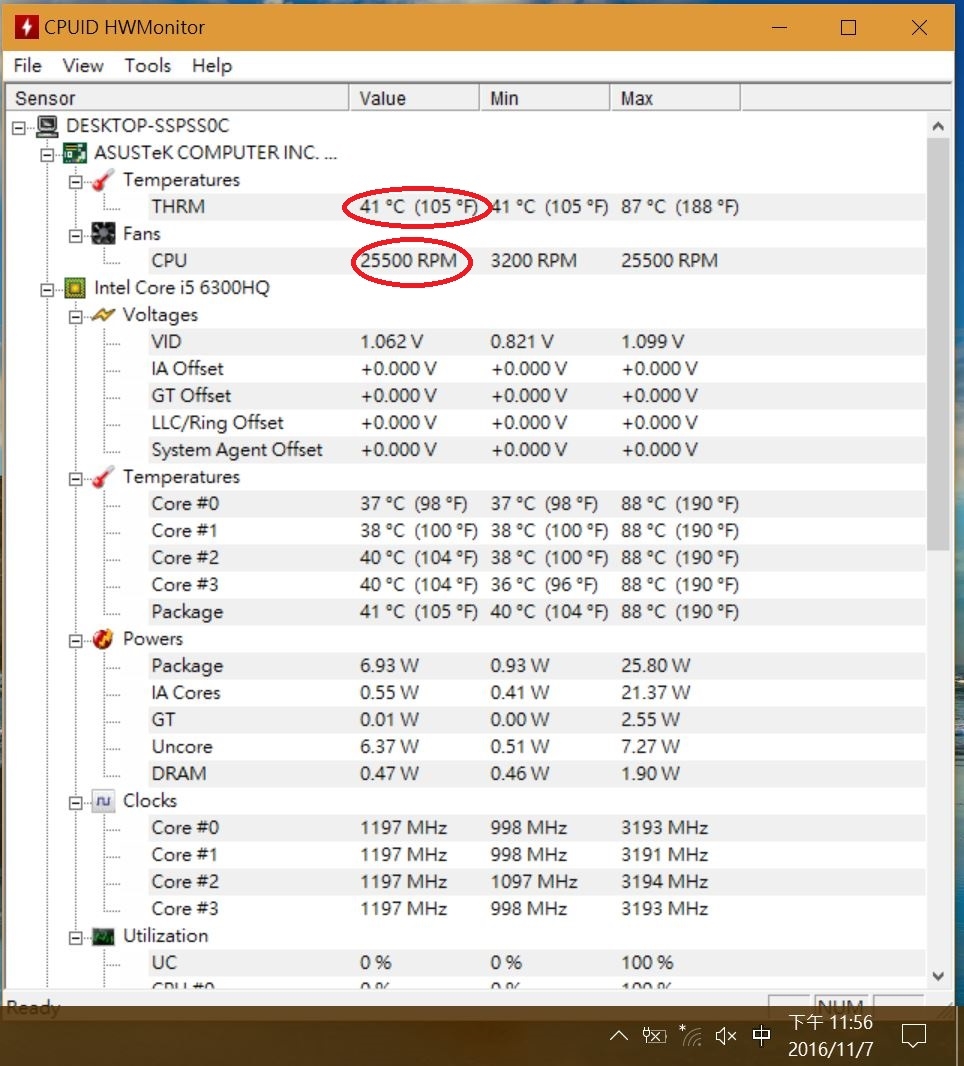This screenshot has width=964, height=1066.
Task: Select the IA Cores power row label
Action: (186, 693)
